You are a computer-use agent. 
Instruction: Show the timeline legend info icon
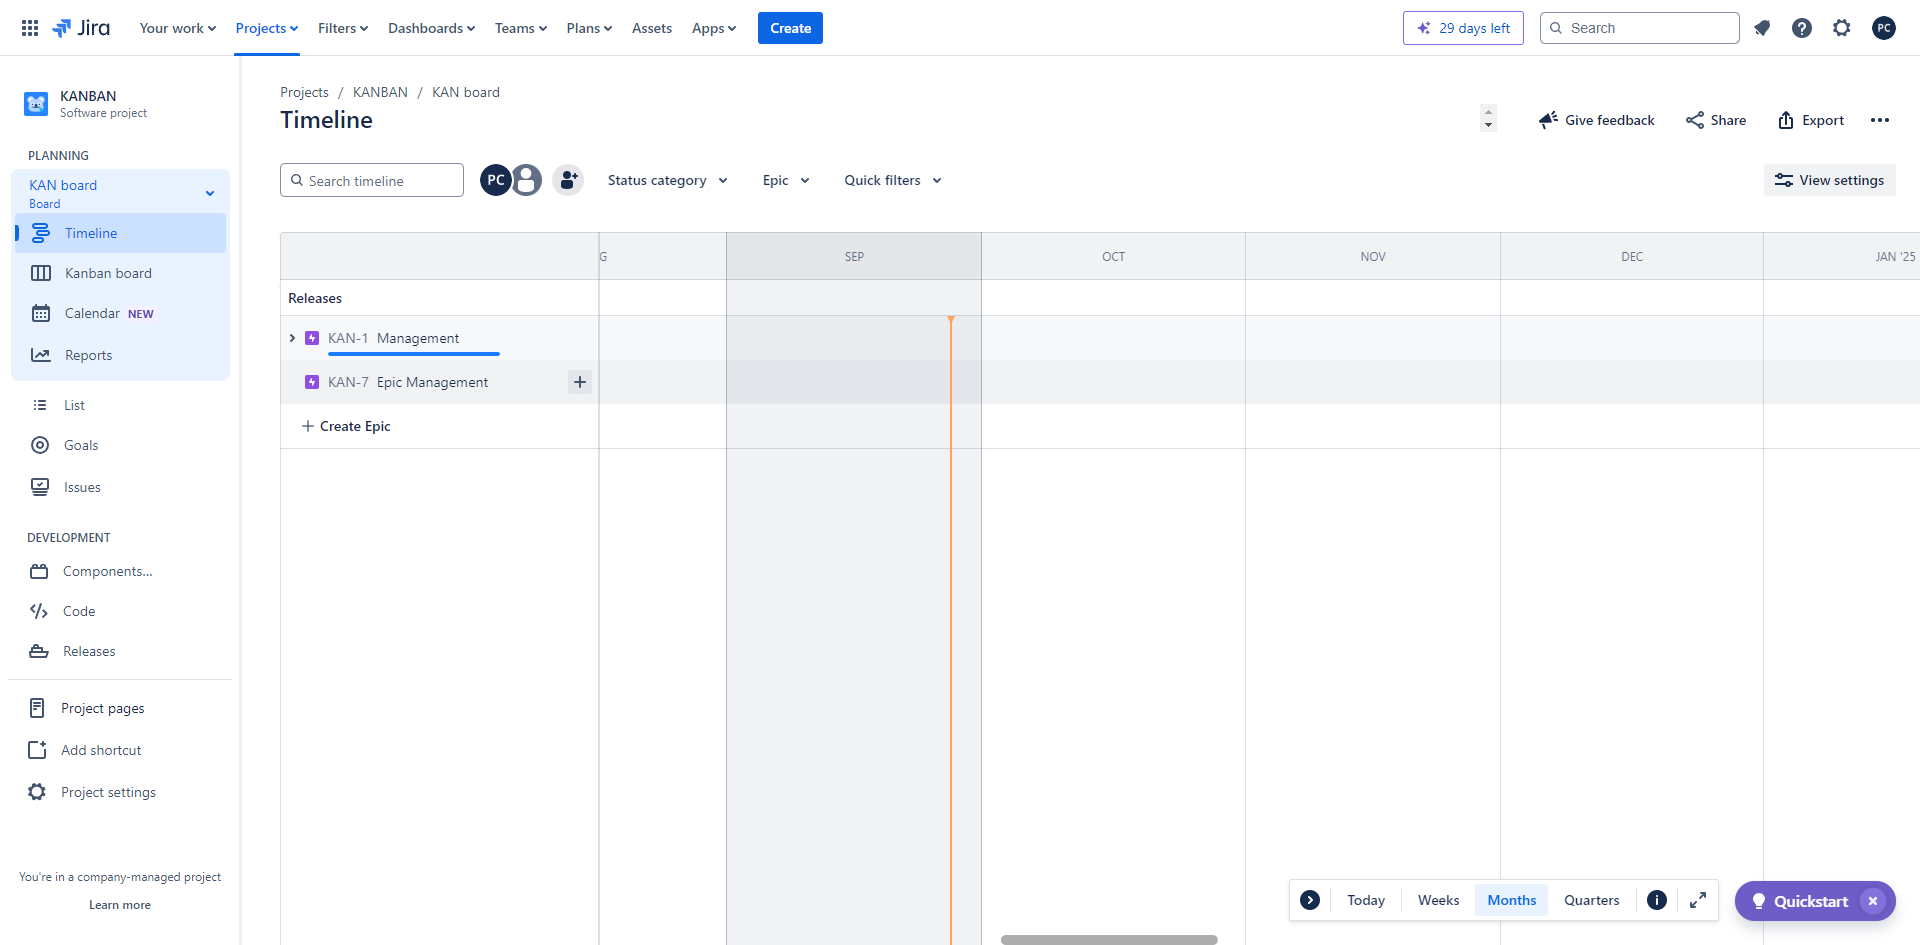1657,900
